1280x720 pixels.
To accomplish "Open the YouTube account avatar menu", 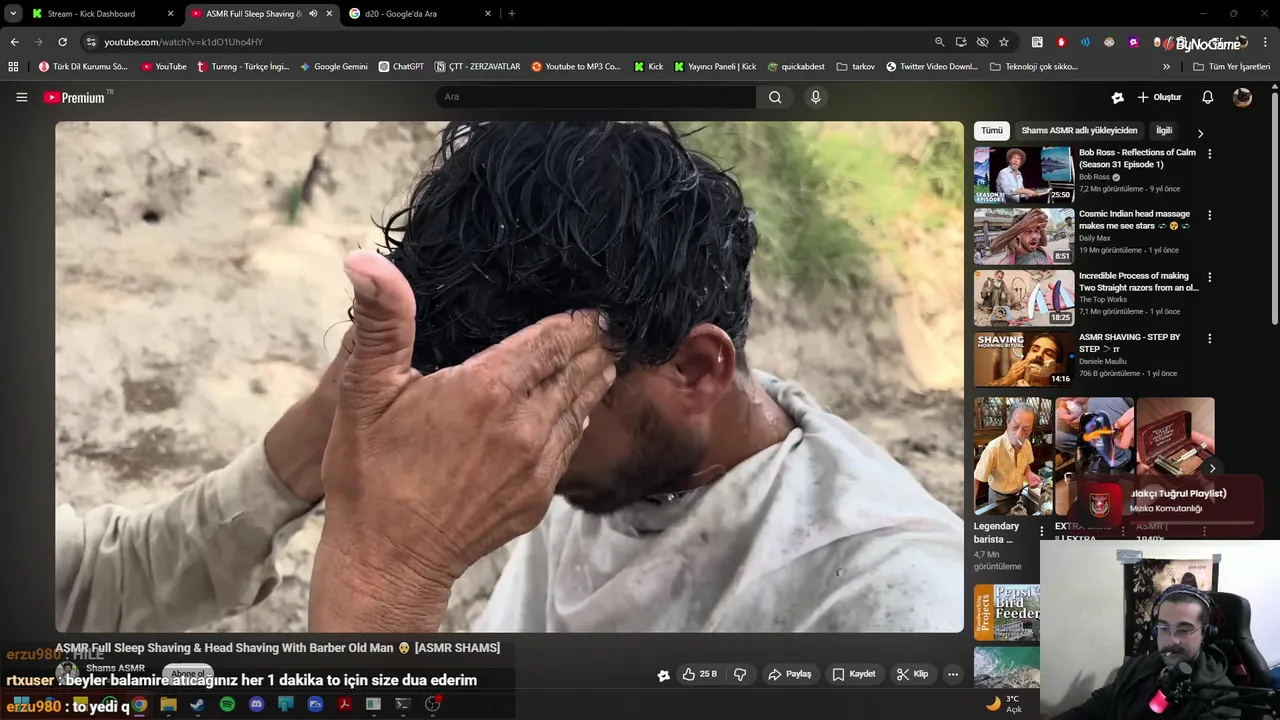I will (x=1242, y=97).
